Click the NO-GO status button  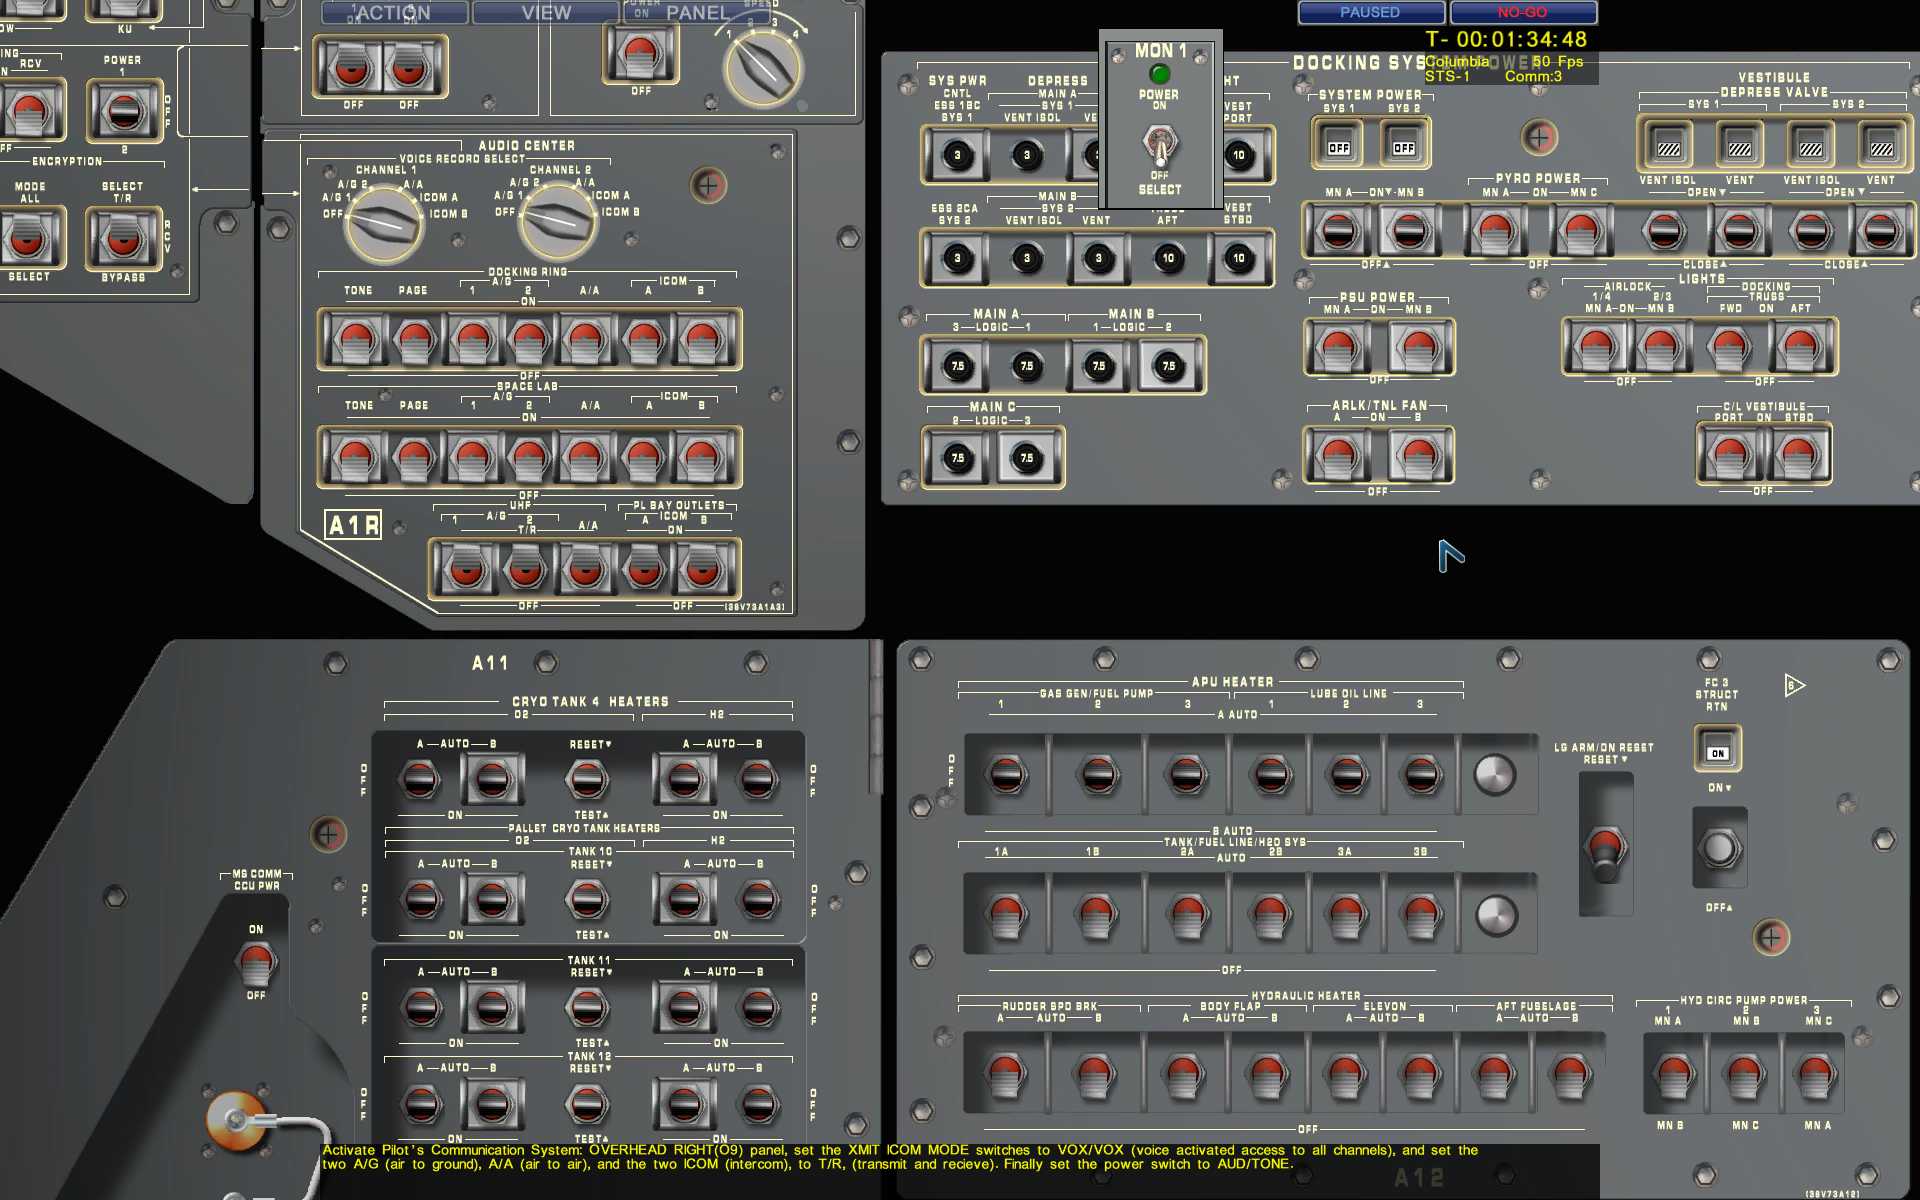pos(1522,13)
